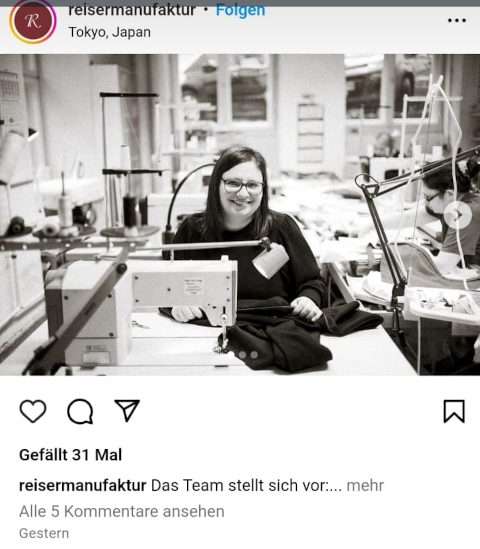
Task: Expand the caption with mehr
Action: (365, 486)
